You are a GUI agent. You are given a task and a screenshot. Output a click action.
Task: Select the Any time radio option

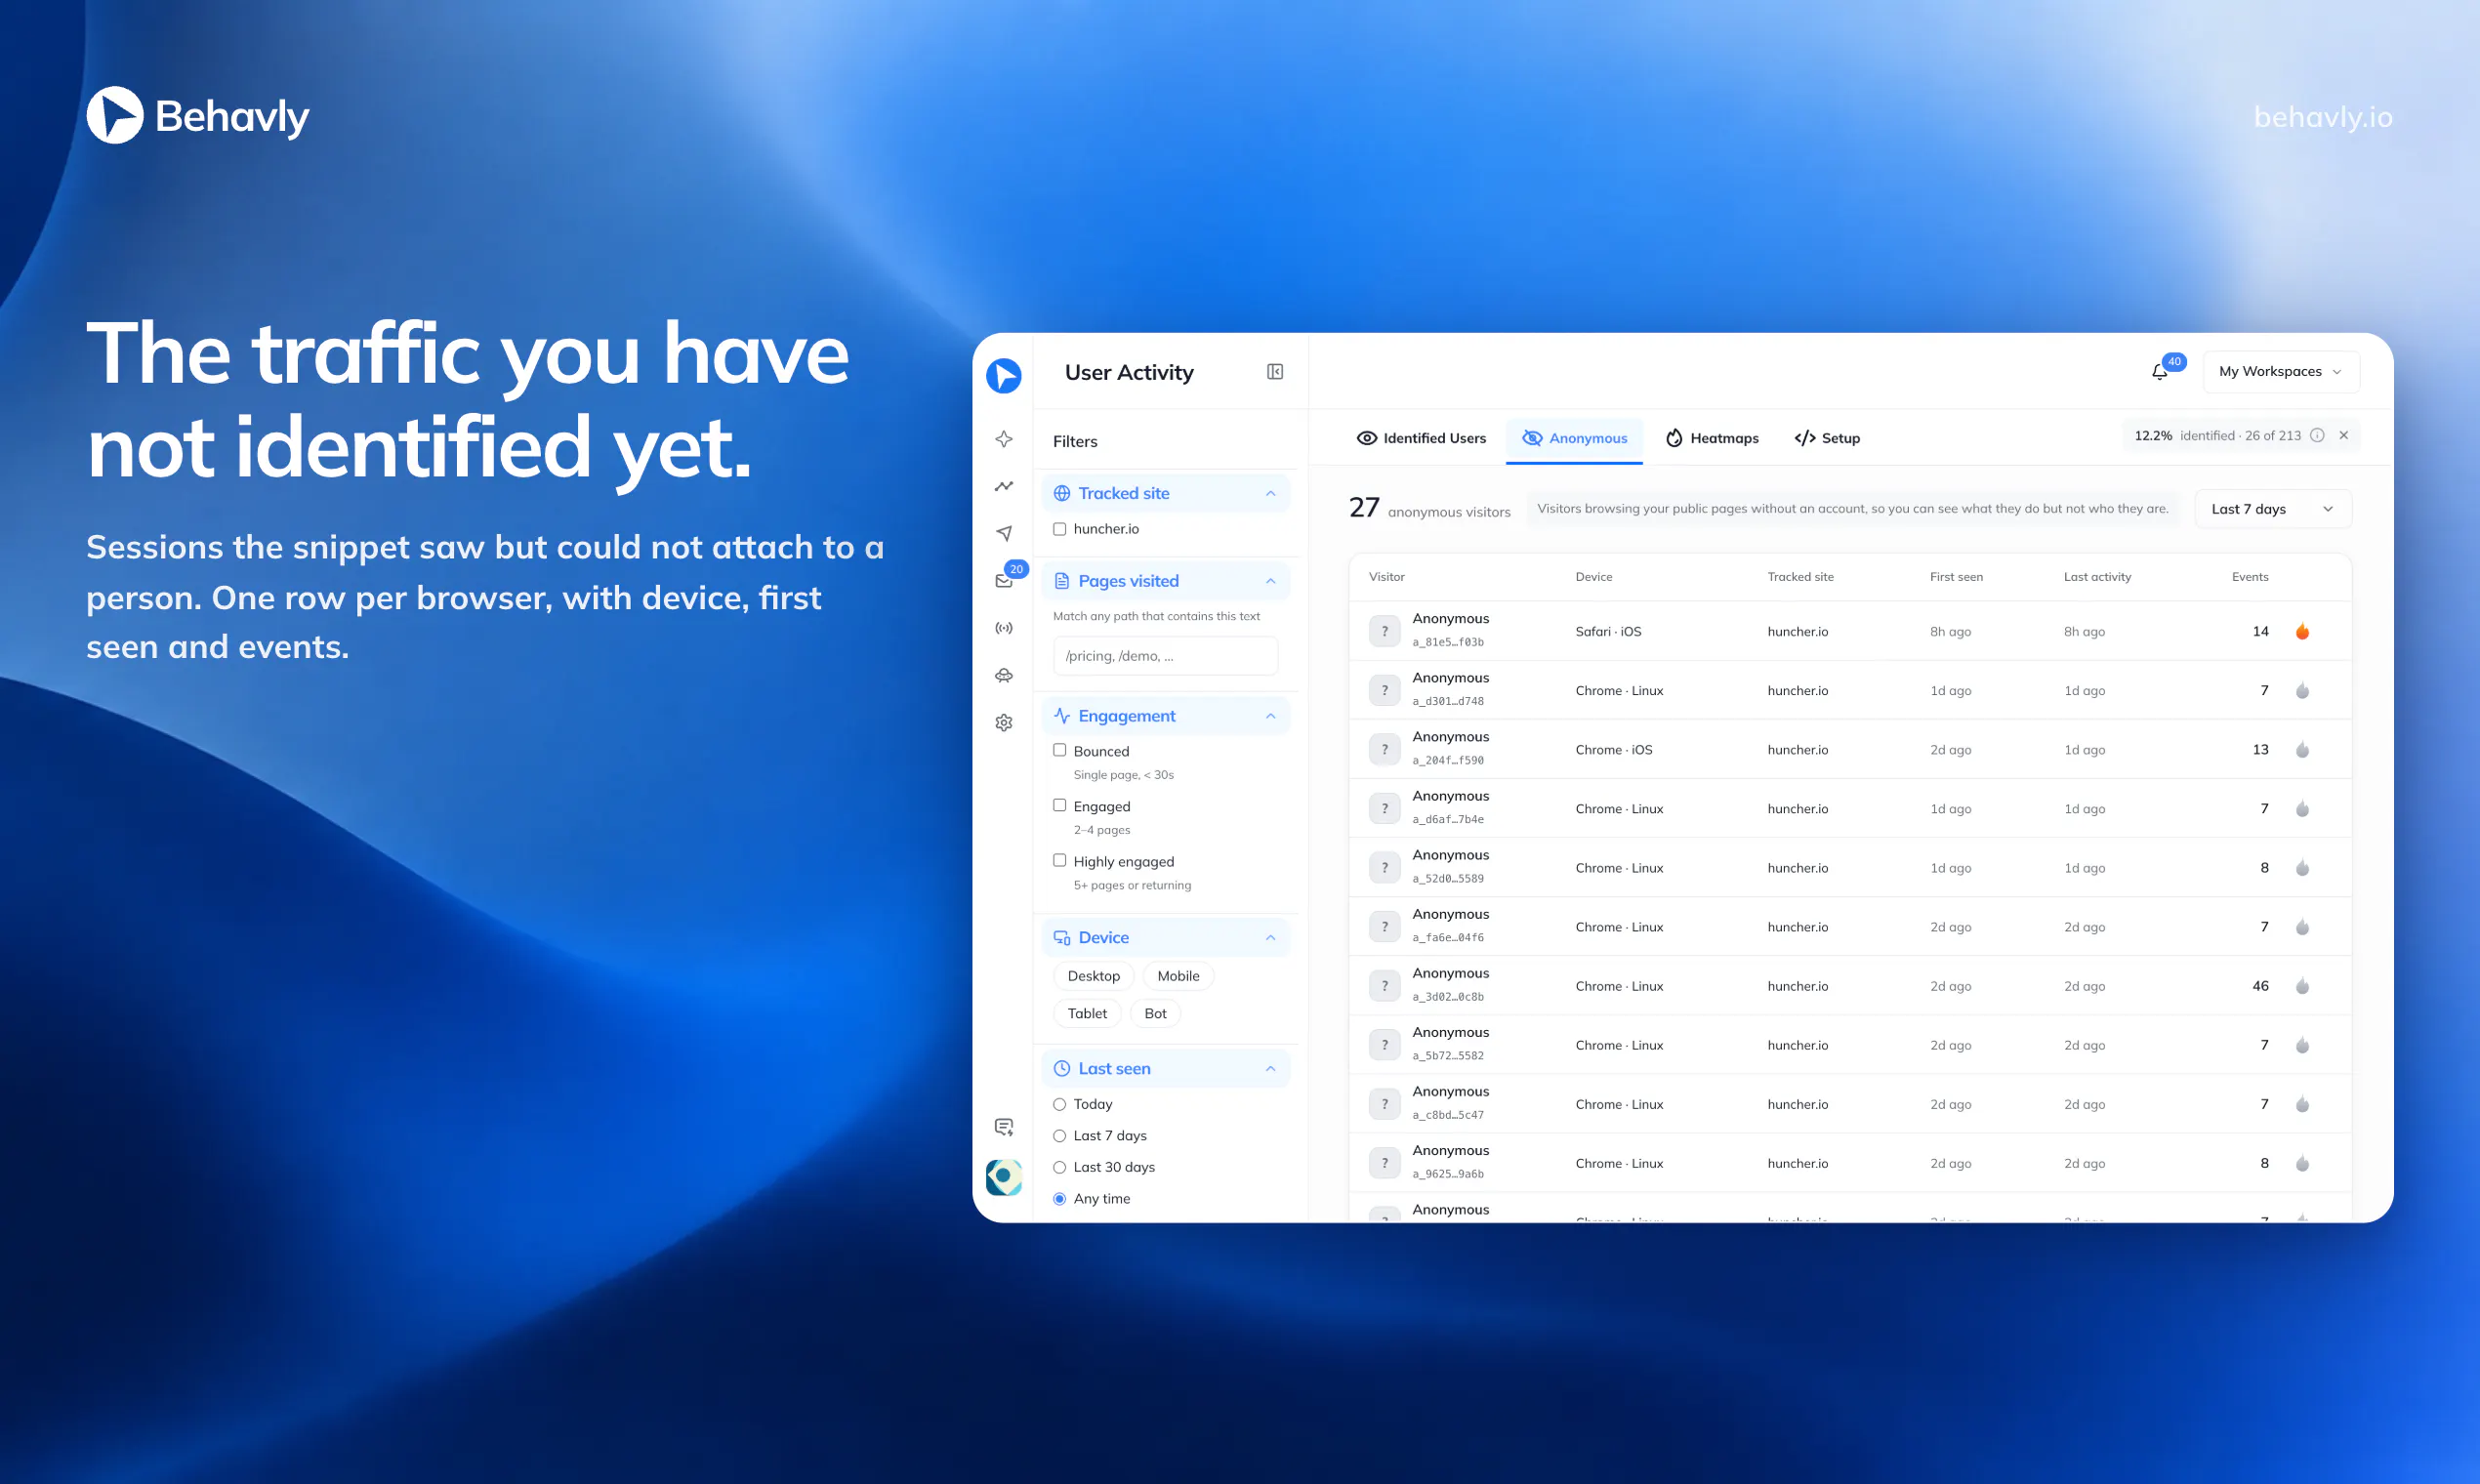pos(1060,1199)
